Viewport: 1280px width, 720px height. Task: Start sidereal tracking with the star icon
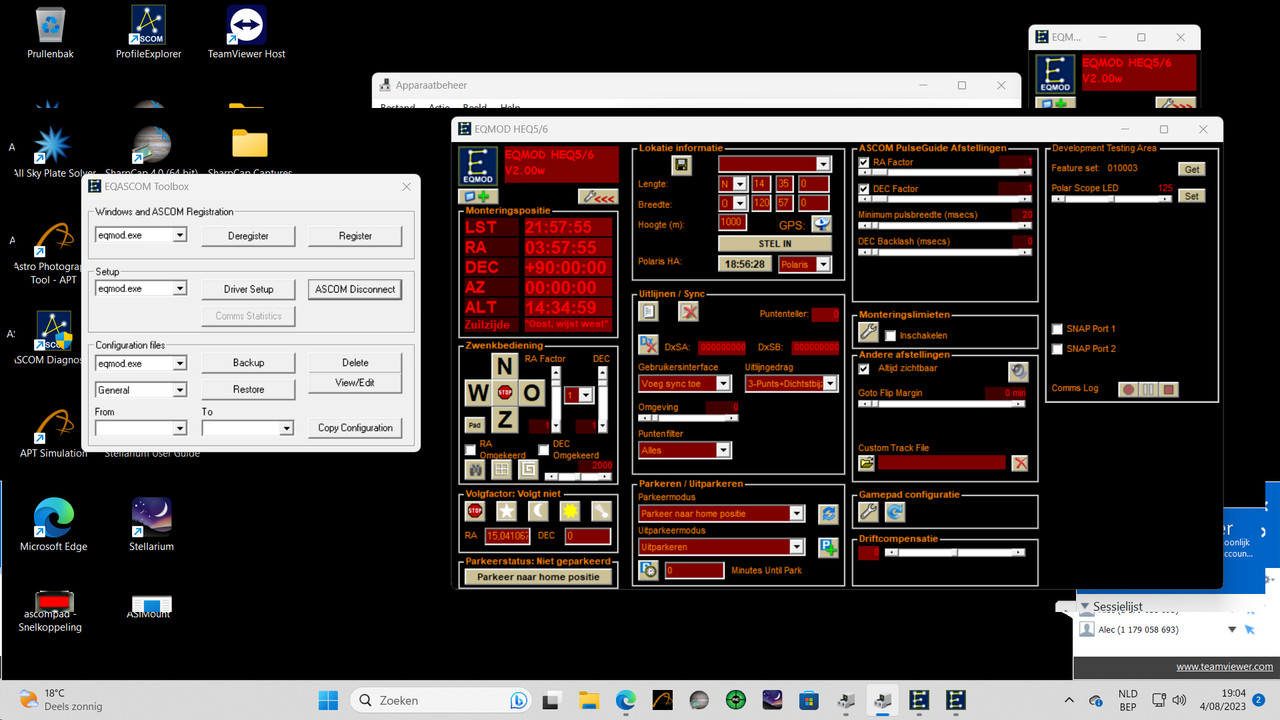point(507,511)
